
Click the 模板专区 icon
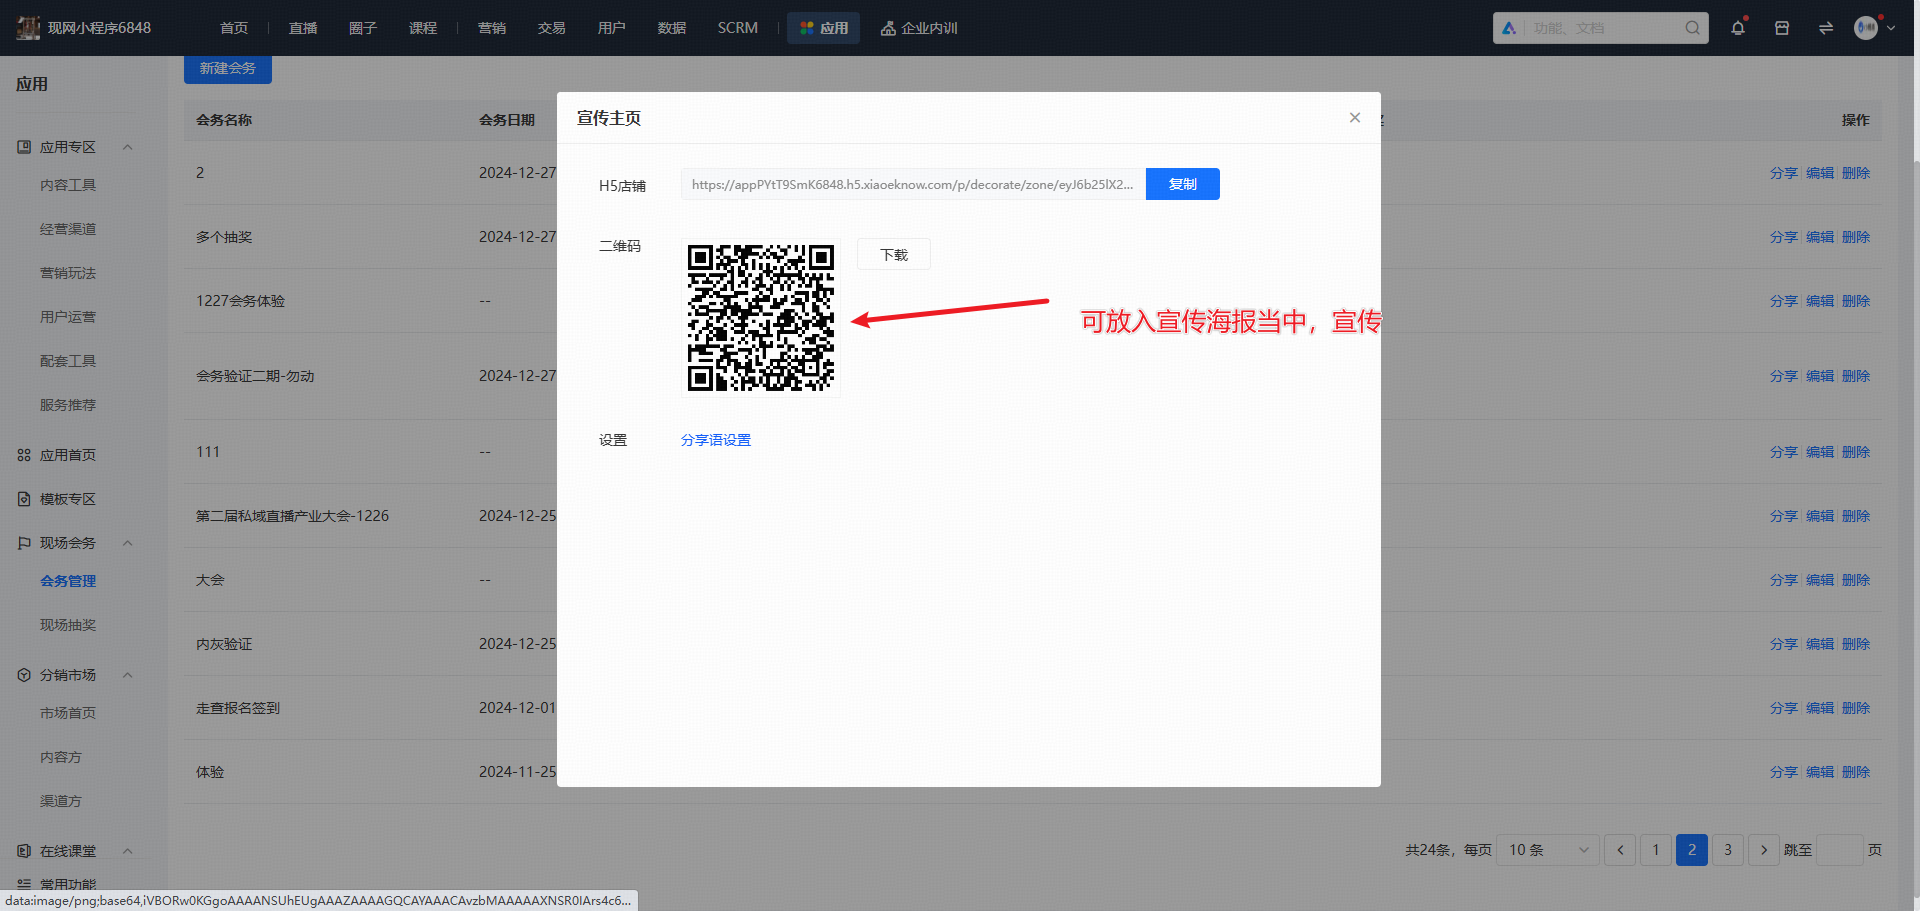(x=24, y=499)
